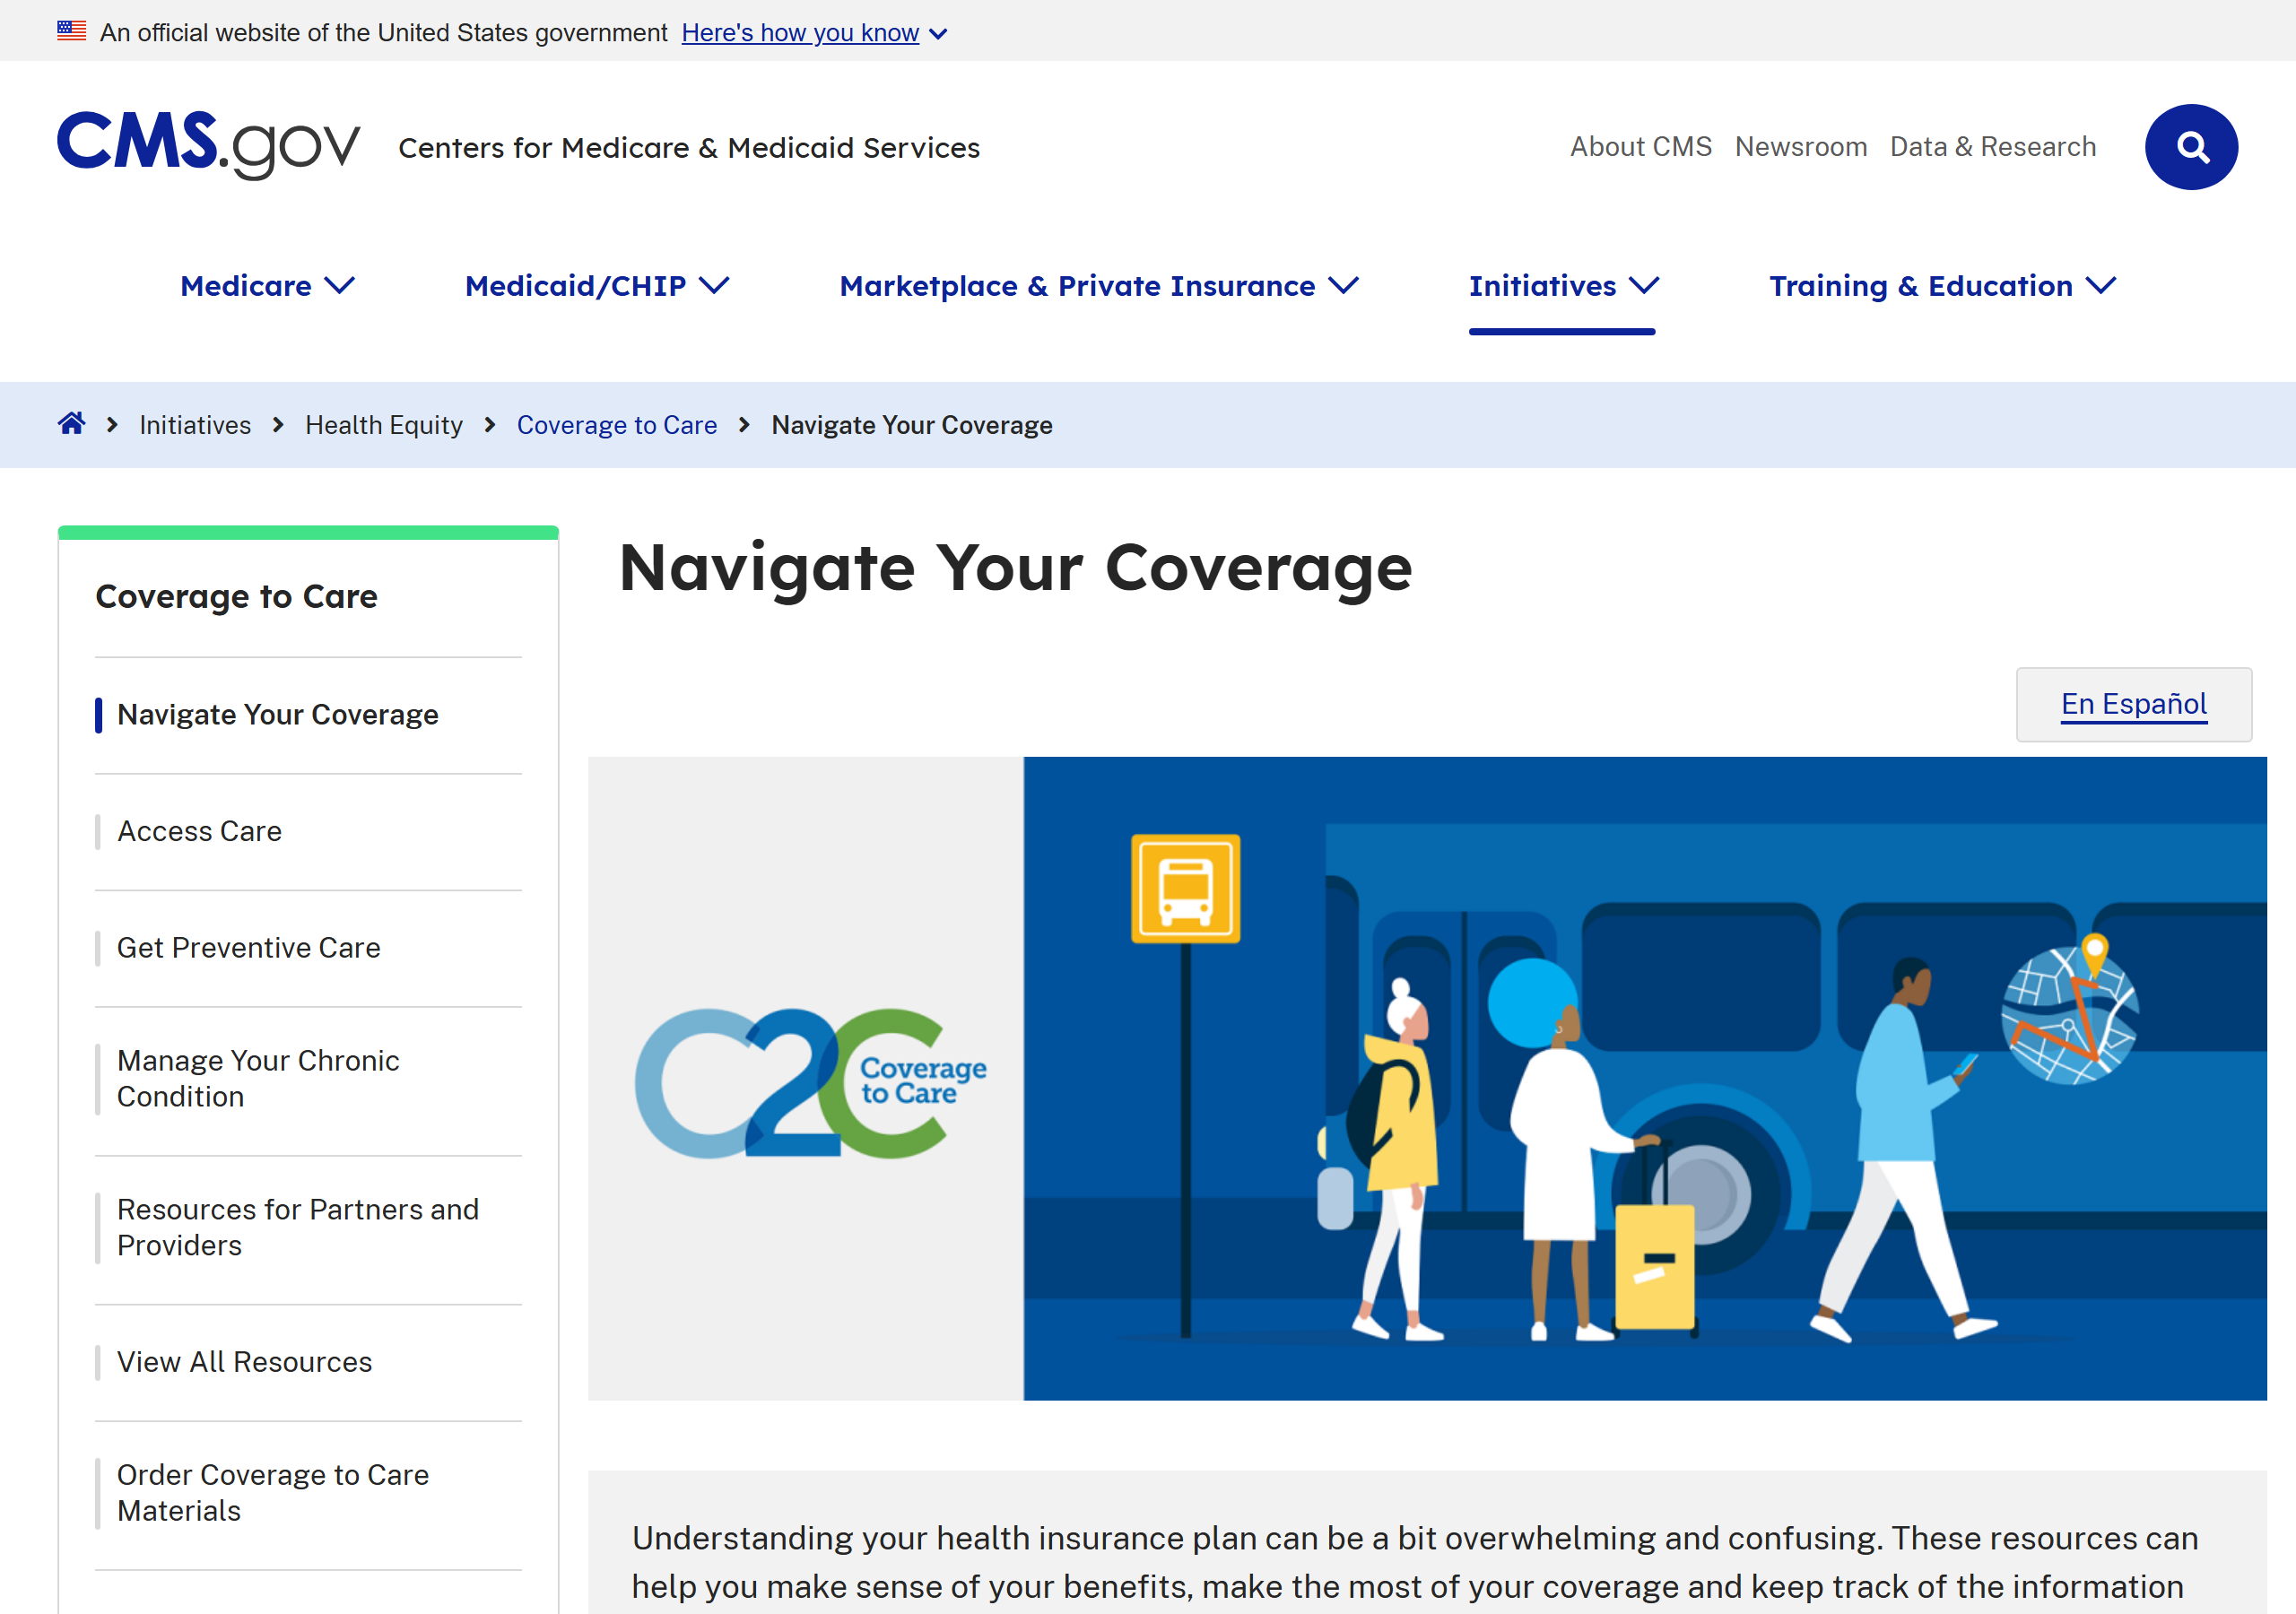The width and height of the screenshot is (2296, 1614).
Task: Expand "Here's how you know" disclosure
Action: click(x=814, y=33)
